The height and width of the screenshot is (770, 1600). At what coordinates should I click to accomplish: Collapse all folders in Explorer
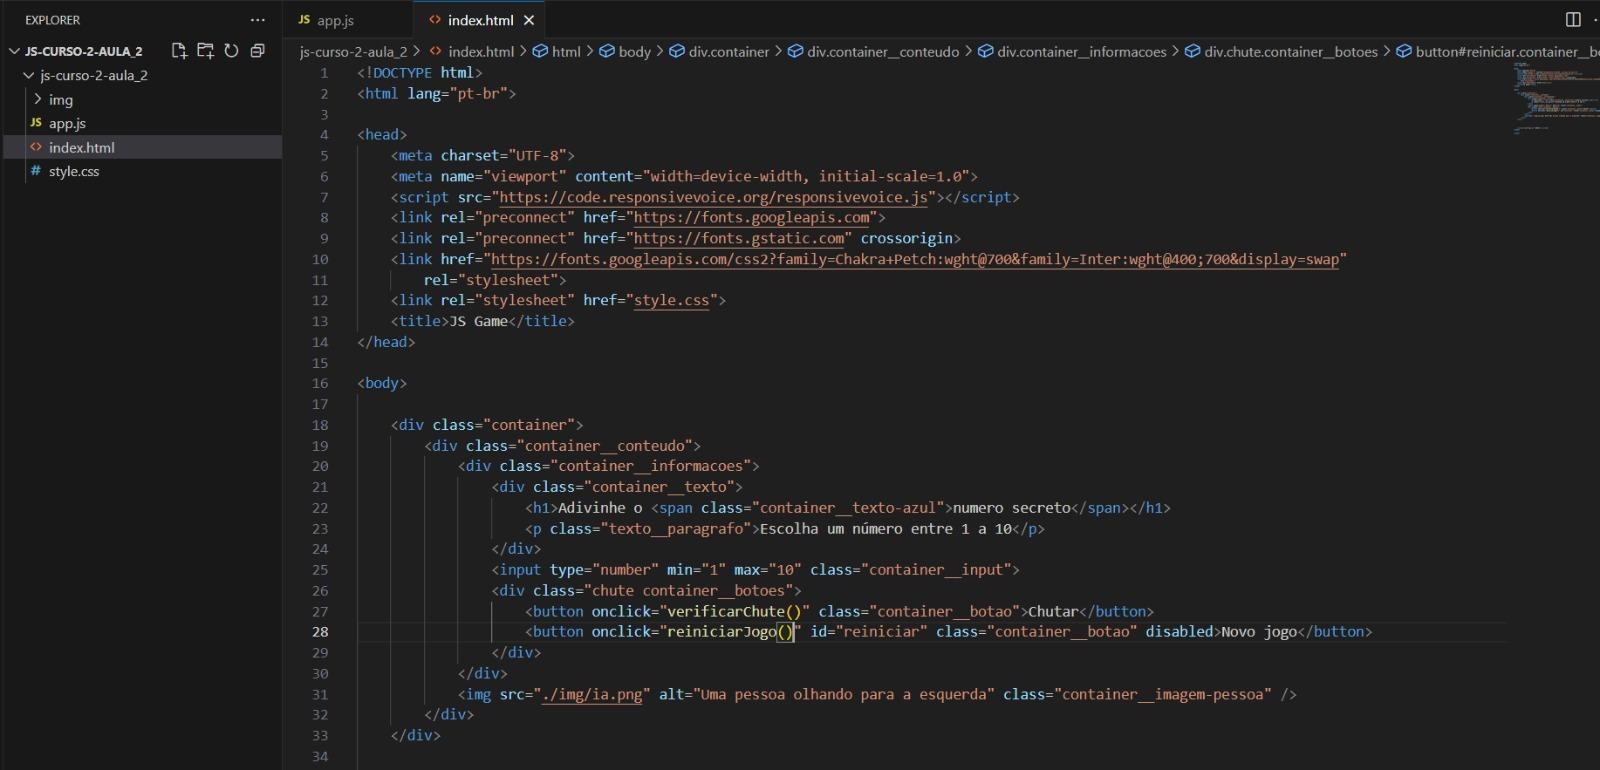[257, 51]
